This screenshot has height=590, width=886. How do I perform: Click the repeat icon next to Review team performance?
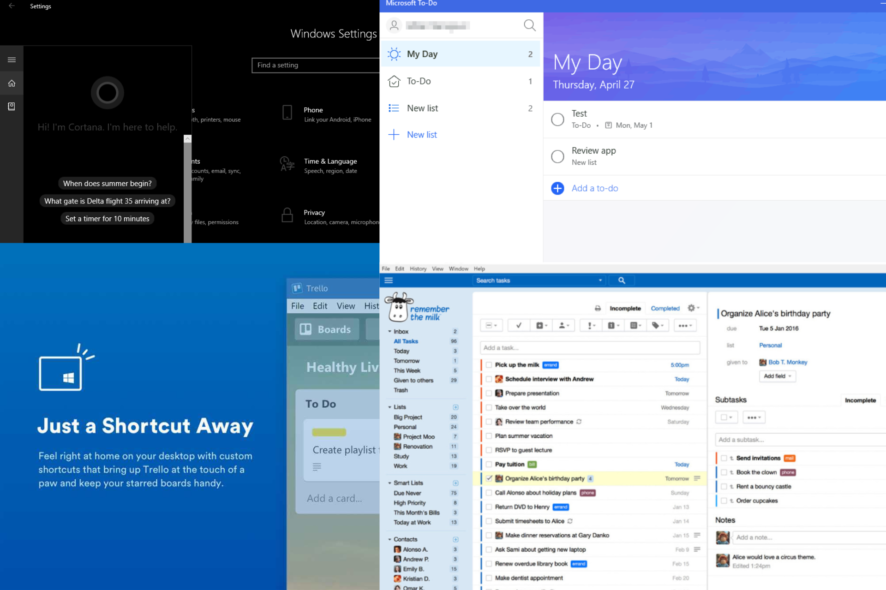(x=579, y=422)
